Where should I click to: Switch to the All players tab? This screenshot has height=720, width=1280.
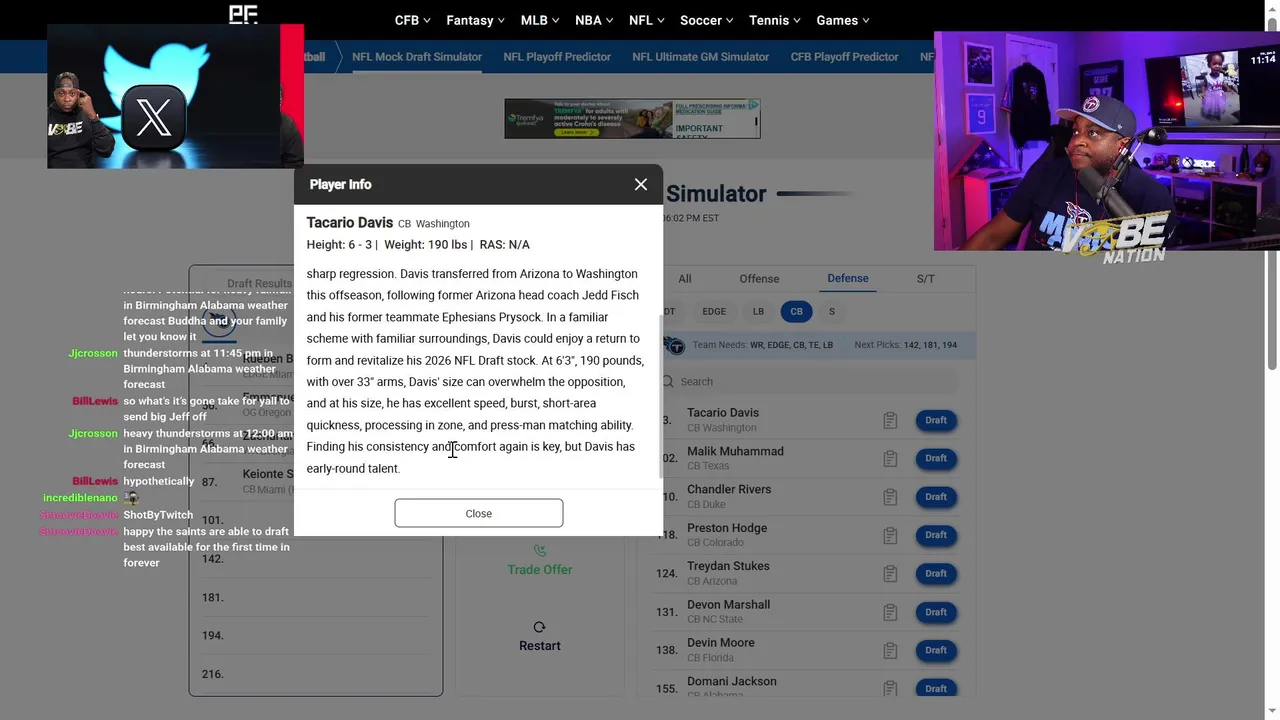685,279
